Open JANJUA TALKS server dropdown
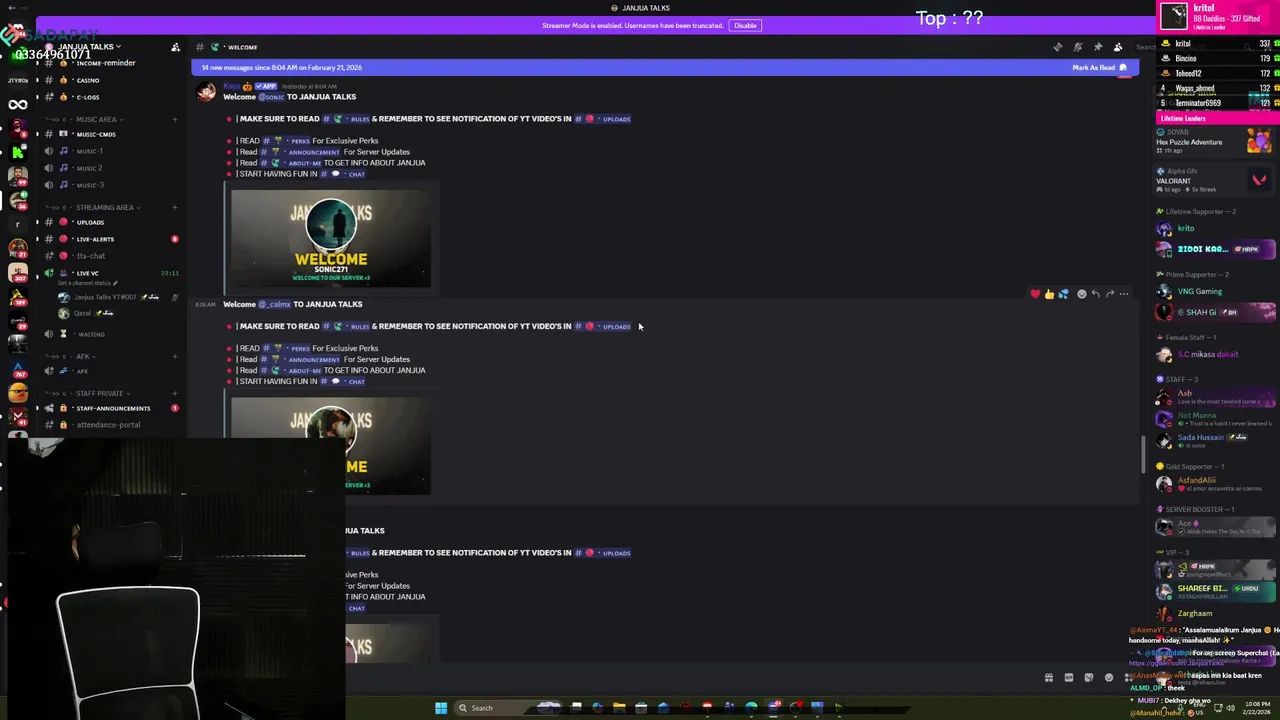The height and width of the screenshot is (720, 1280). 89,47
